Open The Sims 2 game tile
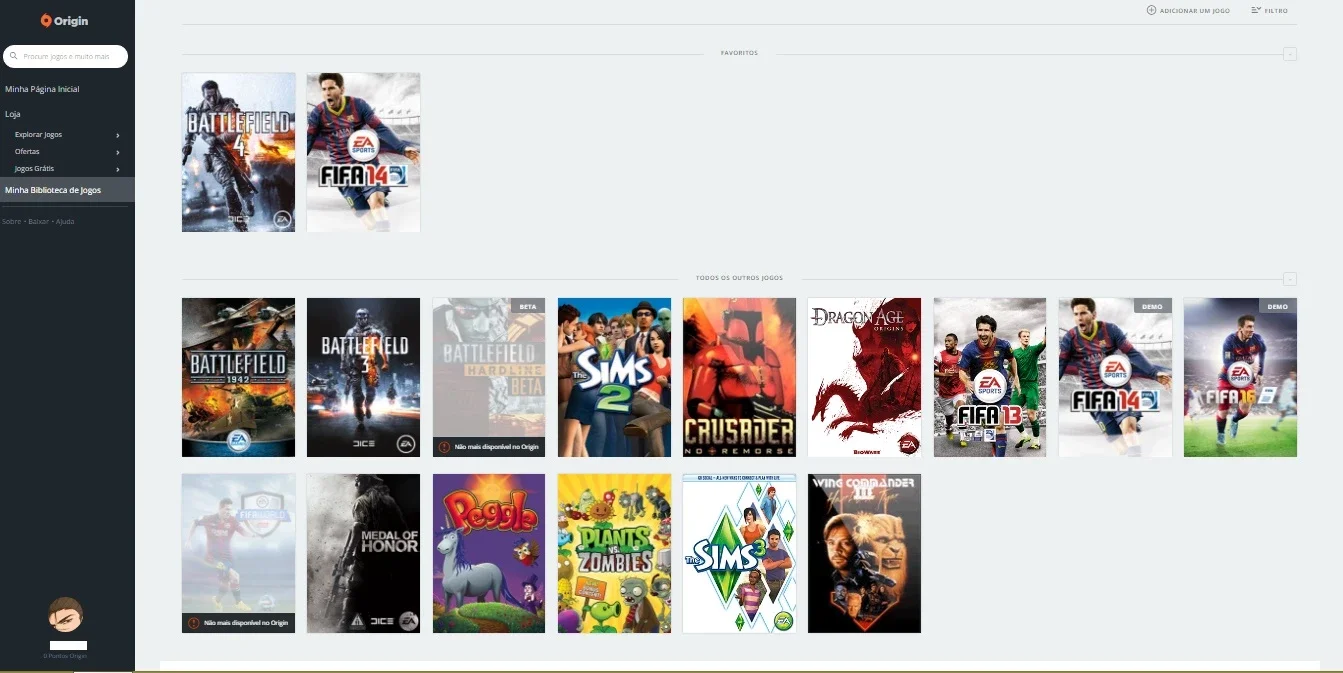 coord(614,377)
